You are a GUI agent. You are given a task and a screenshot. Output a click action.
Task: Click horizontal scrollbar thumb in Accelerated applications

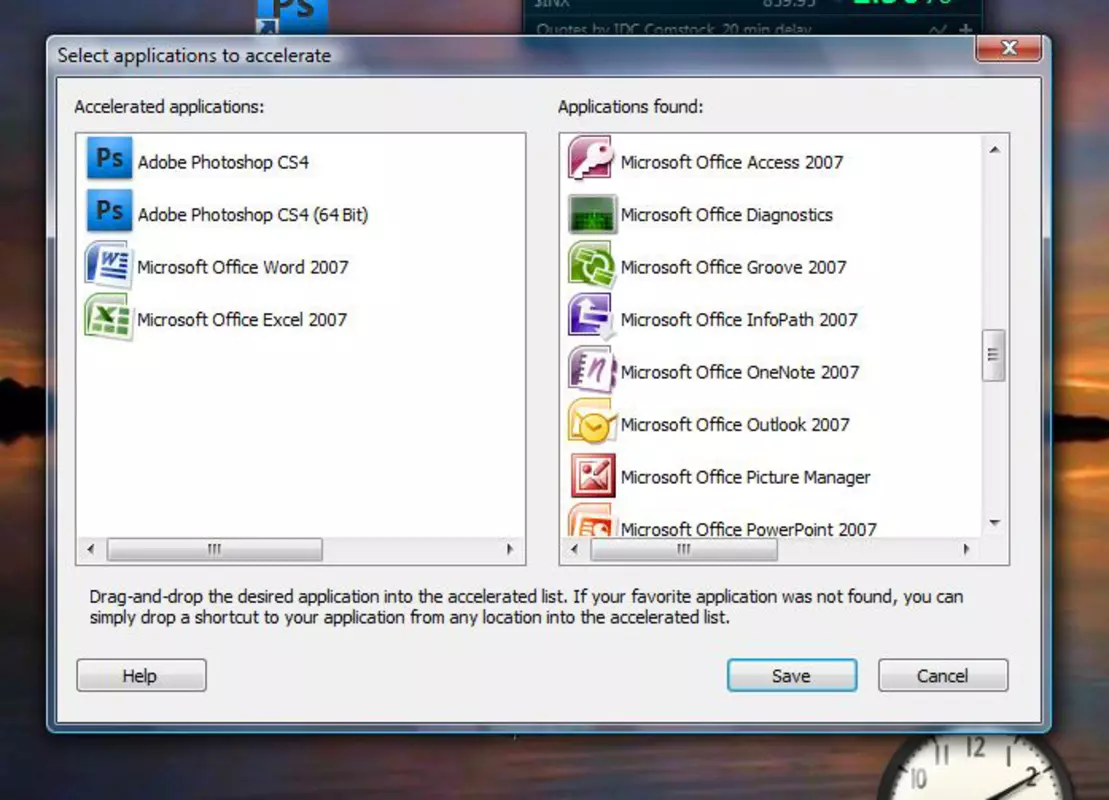(x=214, y=549)
